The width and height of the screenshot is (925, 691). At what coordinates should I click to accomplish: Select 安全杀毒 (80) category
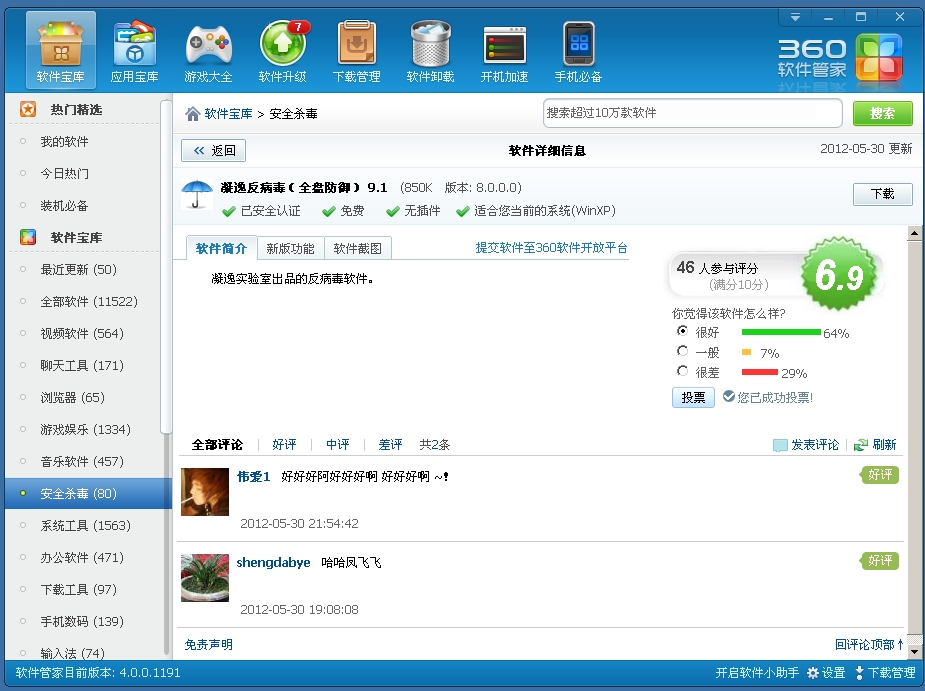tap(88, 493)
